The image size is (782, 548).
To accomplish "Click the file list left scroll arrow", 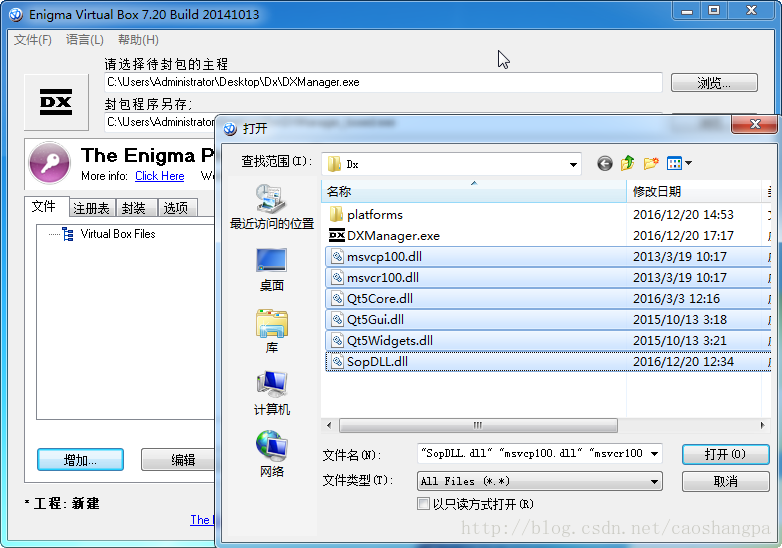I will [329, 425].
